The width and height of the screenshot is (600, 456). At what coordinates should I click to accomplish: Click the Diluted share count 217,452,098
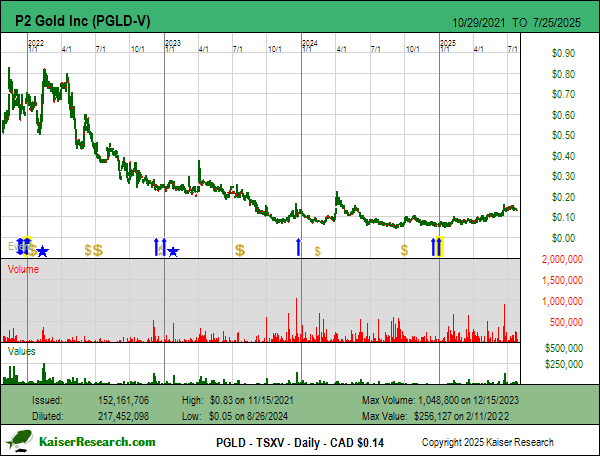[x=123, y=416]
